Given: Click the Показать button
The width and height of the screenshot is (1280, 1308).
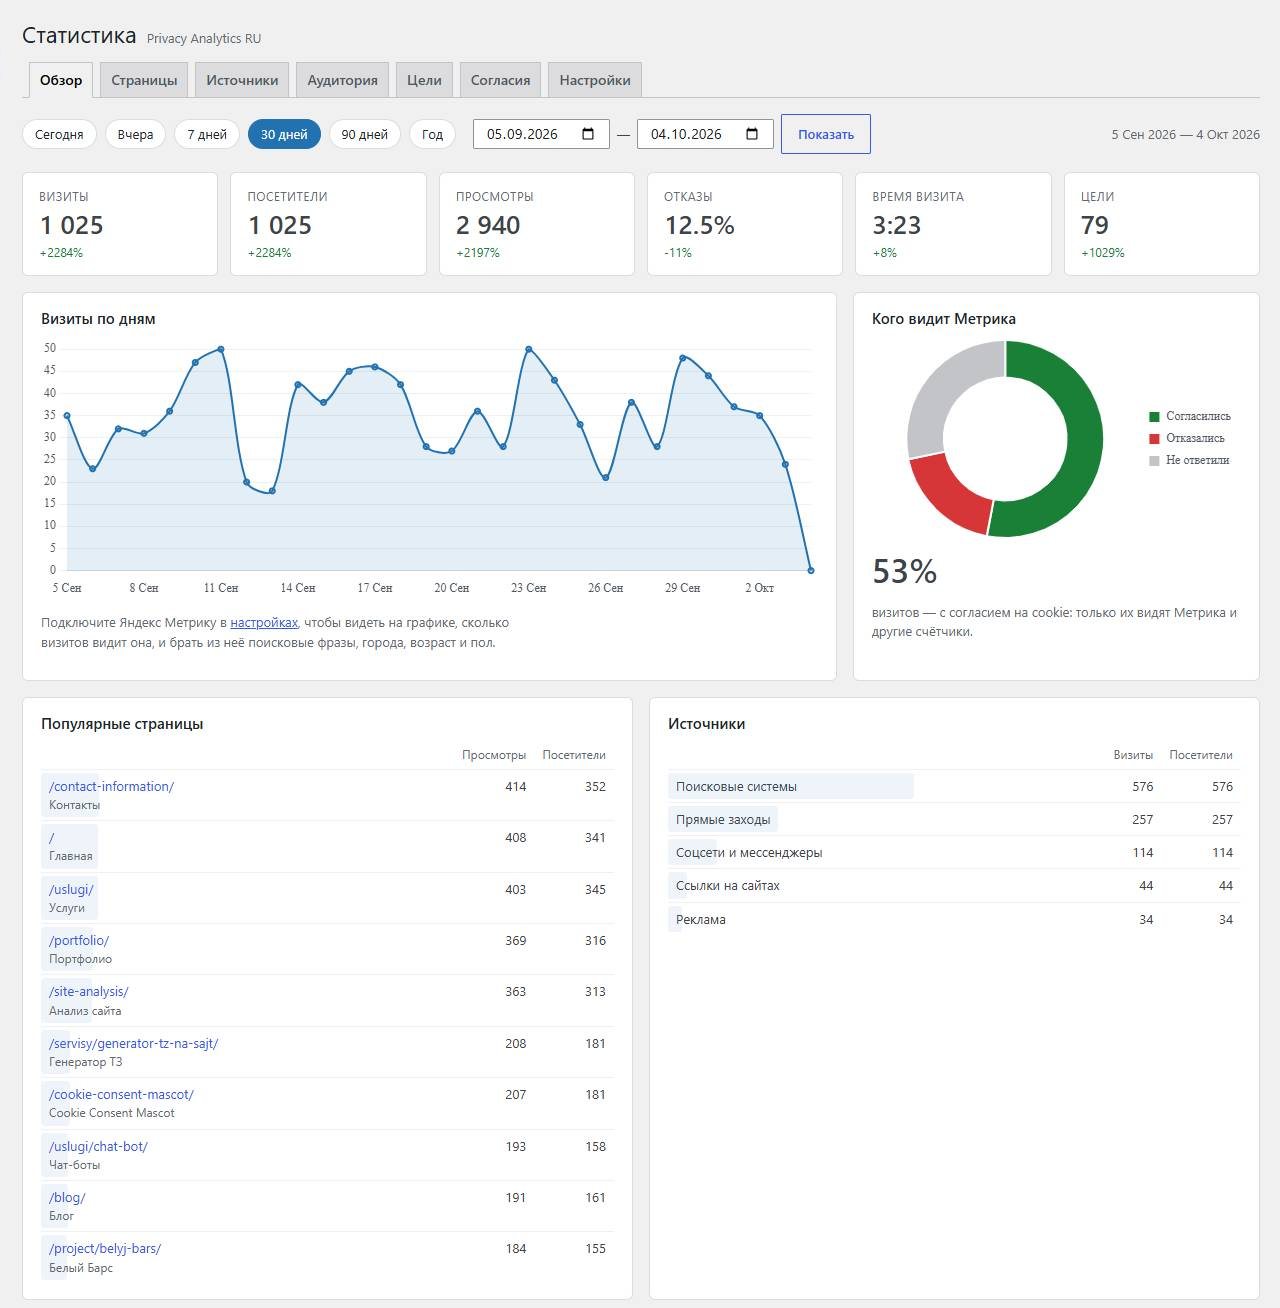Looking at the screenshot, I should pos(826,134).
